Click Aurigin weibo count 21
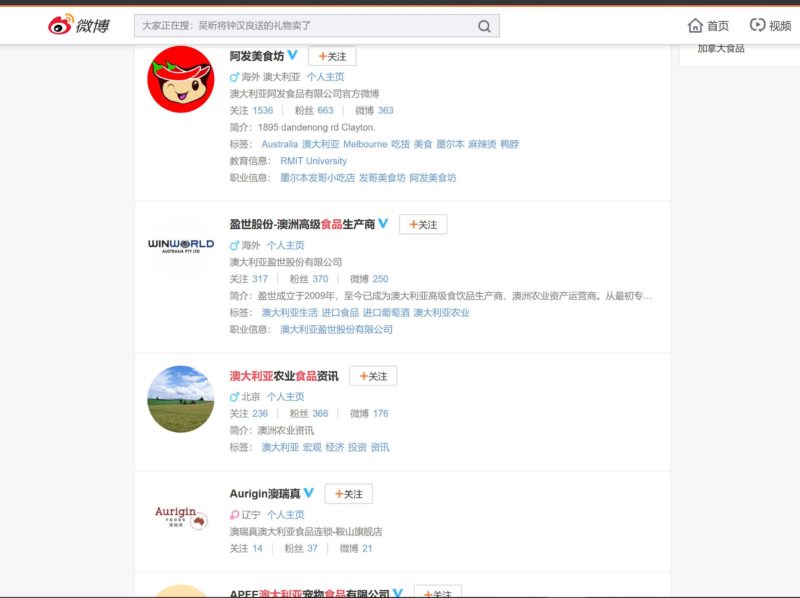This screenshot has height=598, width=800. pos(367,549)
